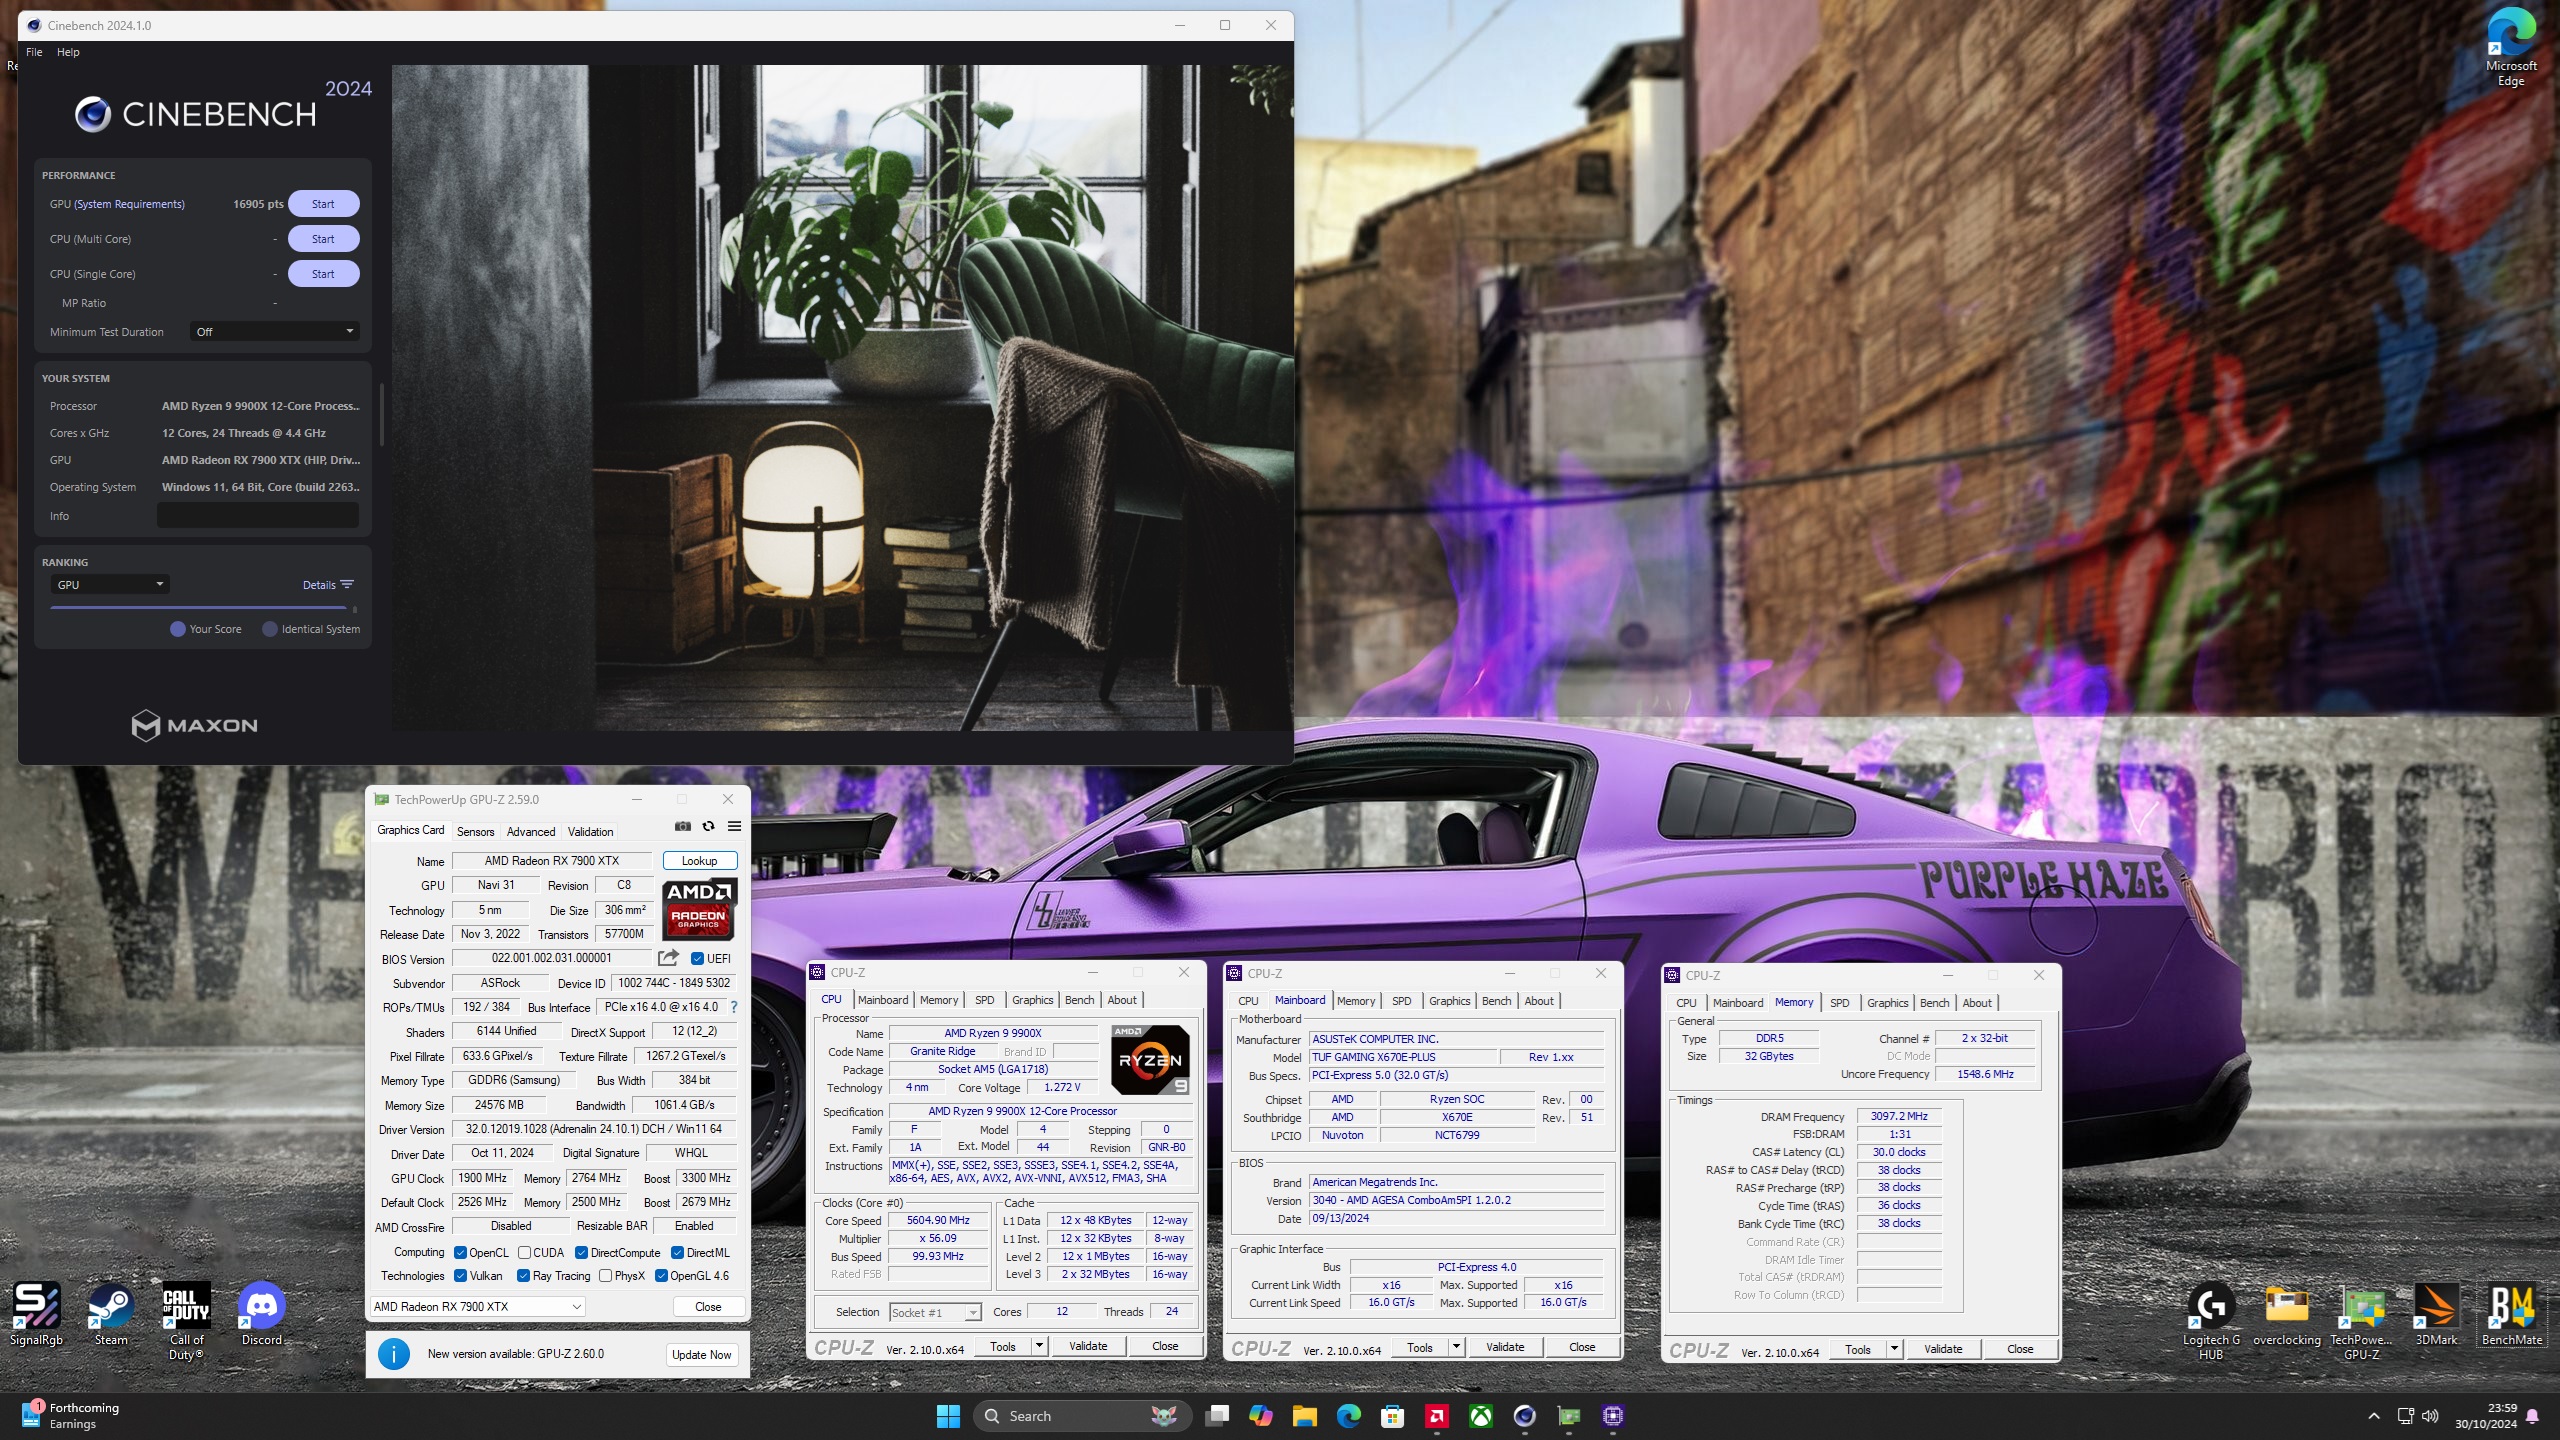Viewport: 2560px width, 1440px height.
Task: Start CPU Single Core test
Action: 323,274
